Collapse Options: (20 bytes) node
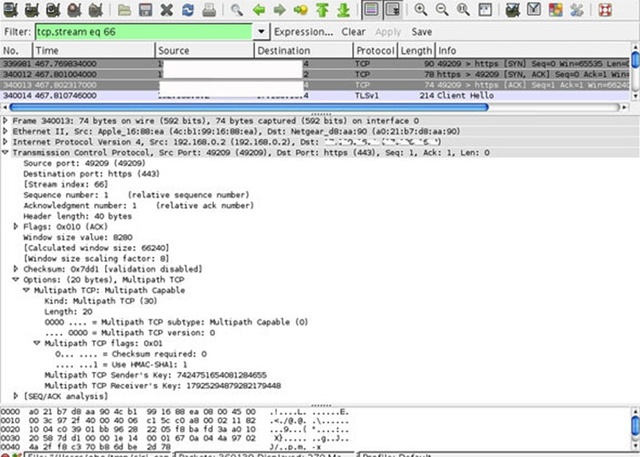 click(16, 280)
